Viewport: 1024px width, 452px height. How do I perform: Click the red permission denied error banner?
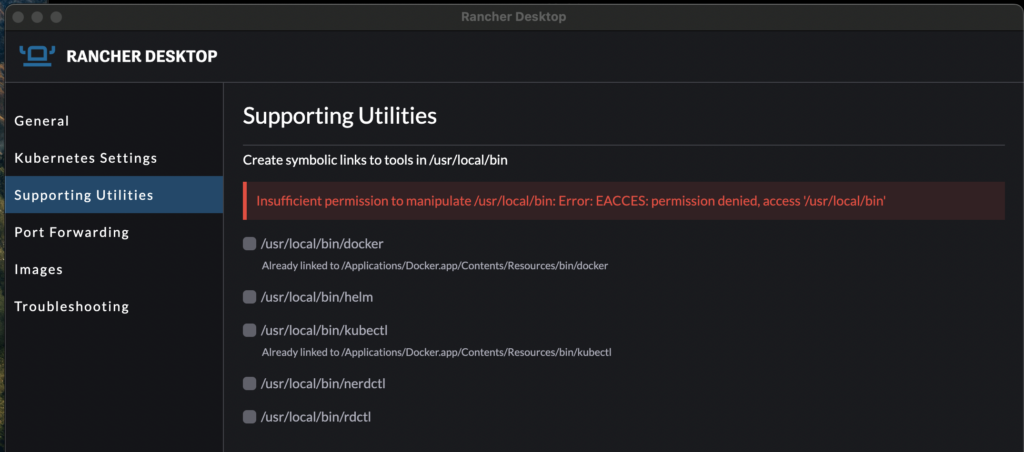pyautogui.click(x=624, y=201)
